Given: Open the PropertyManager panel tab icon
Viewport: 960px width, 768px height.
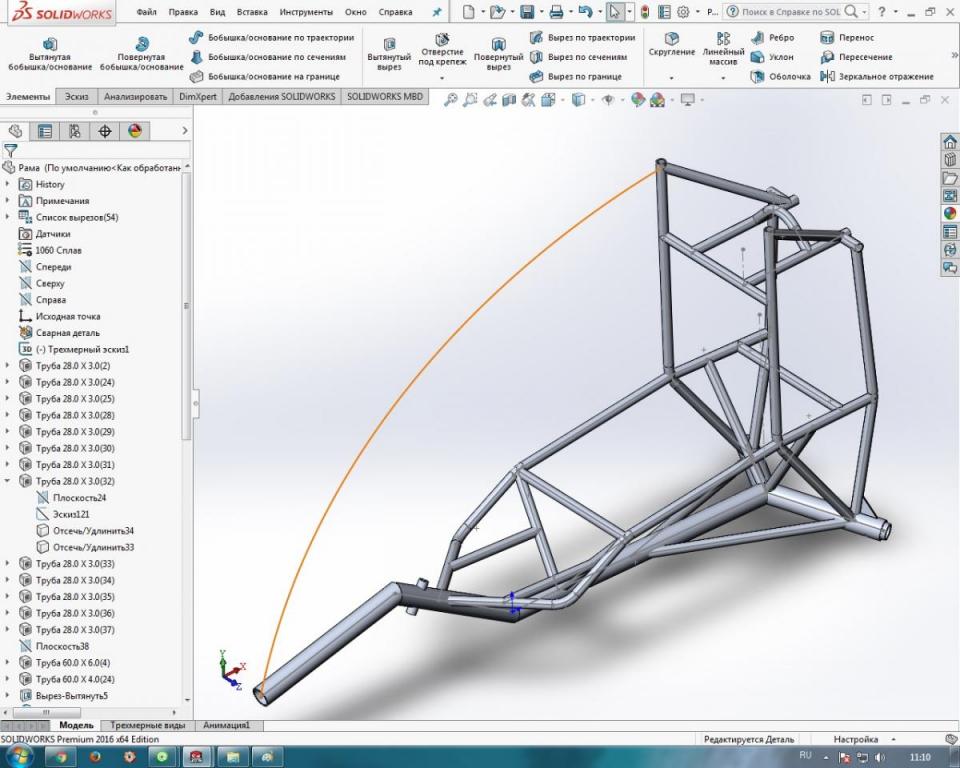Looking at the screenshot, I should (x=45, y=131).
